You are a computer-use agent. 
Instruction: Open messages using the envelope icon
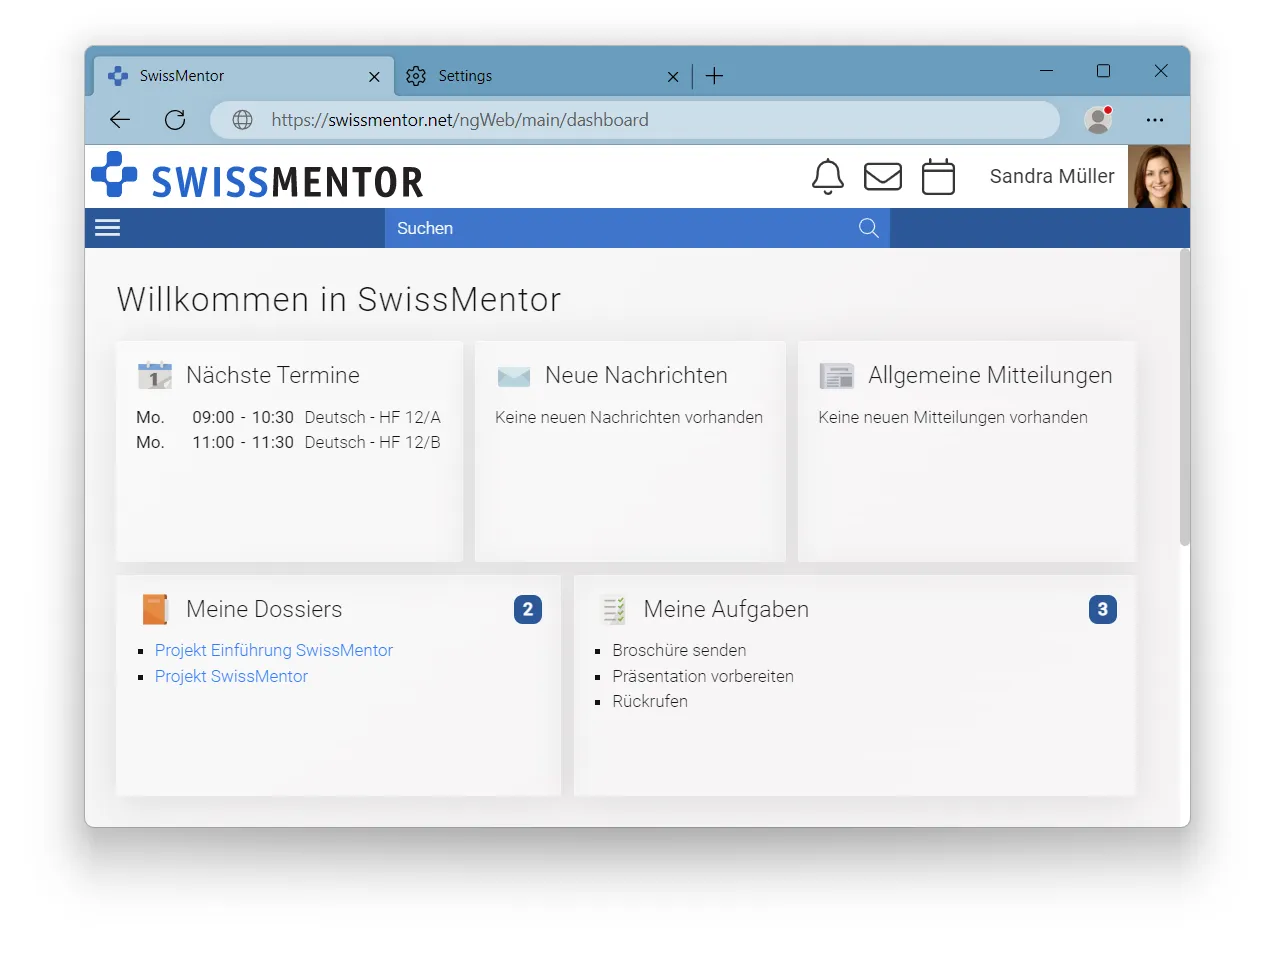pyautogui.click(x=883, y=176)
